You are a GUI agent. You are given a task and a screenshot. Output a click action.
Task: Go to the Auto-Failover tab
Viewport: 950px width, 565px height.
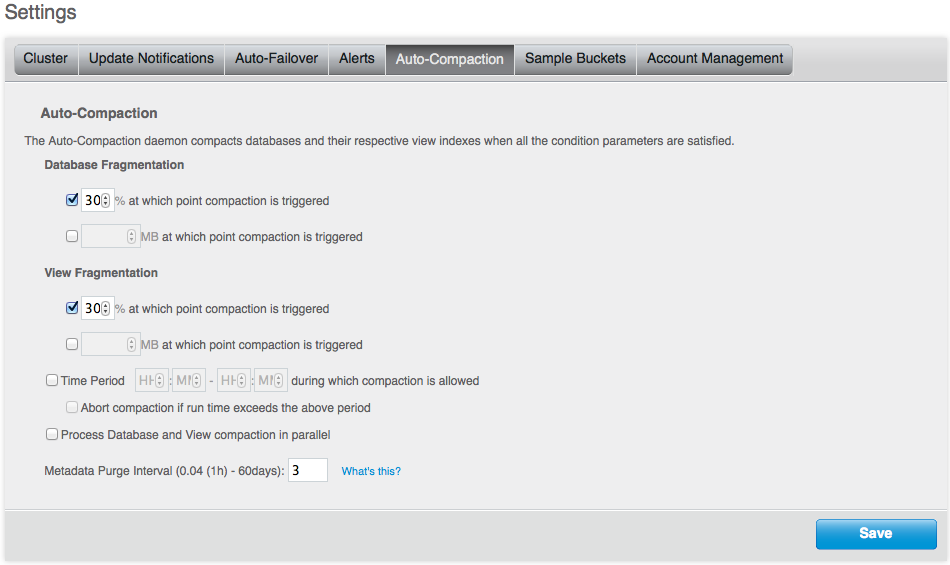tap(276, 59)
